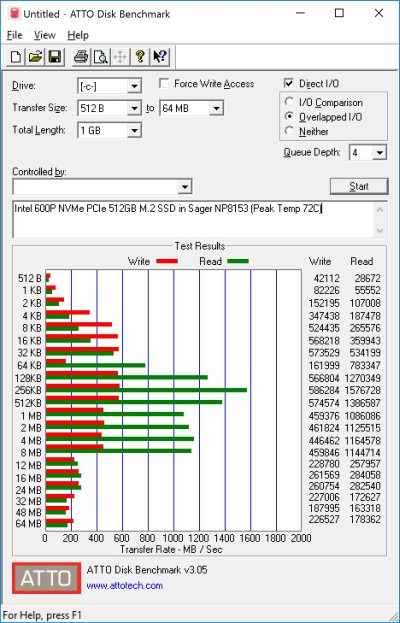Click the read value 178362
400x623 pixels.
coord(365,519)
